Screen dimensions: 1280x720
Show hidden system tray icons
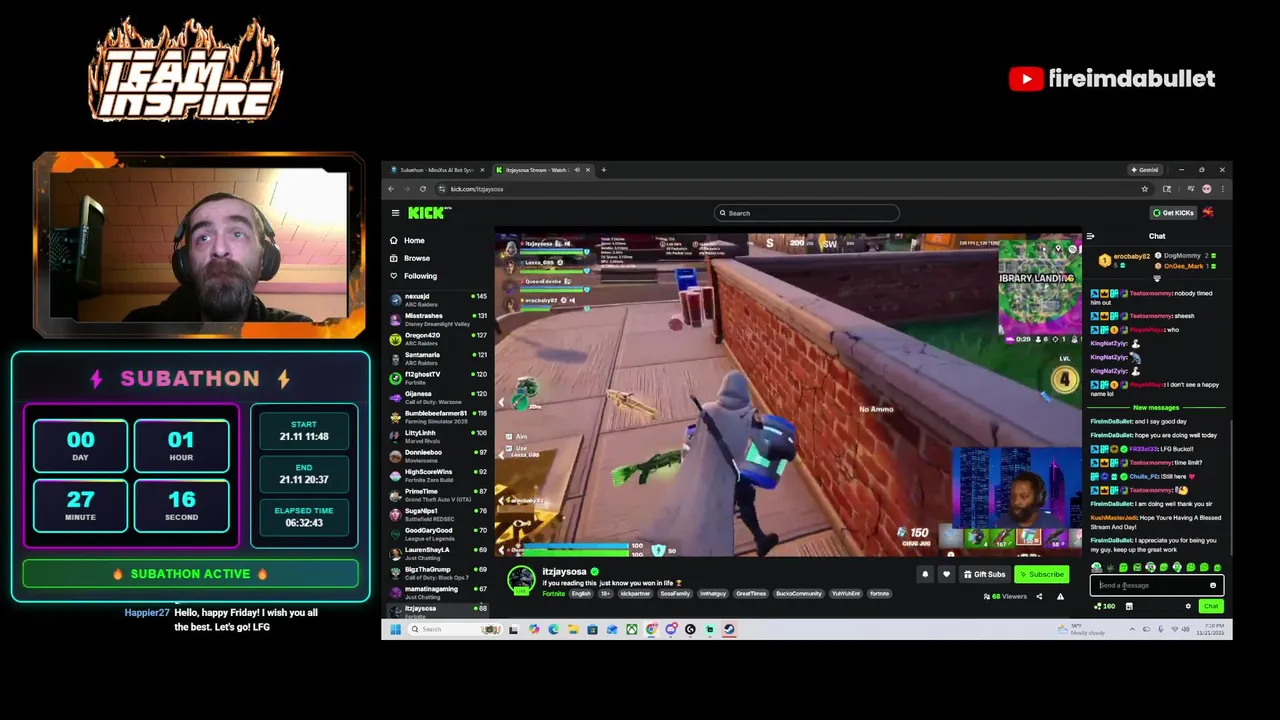coord(1132,629)
